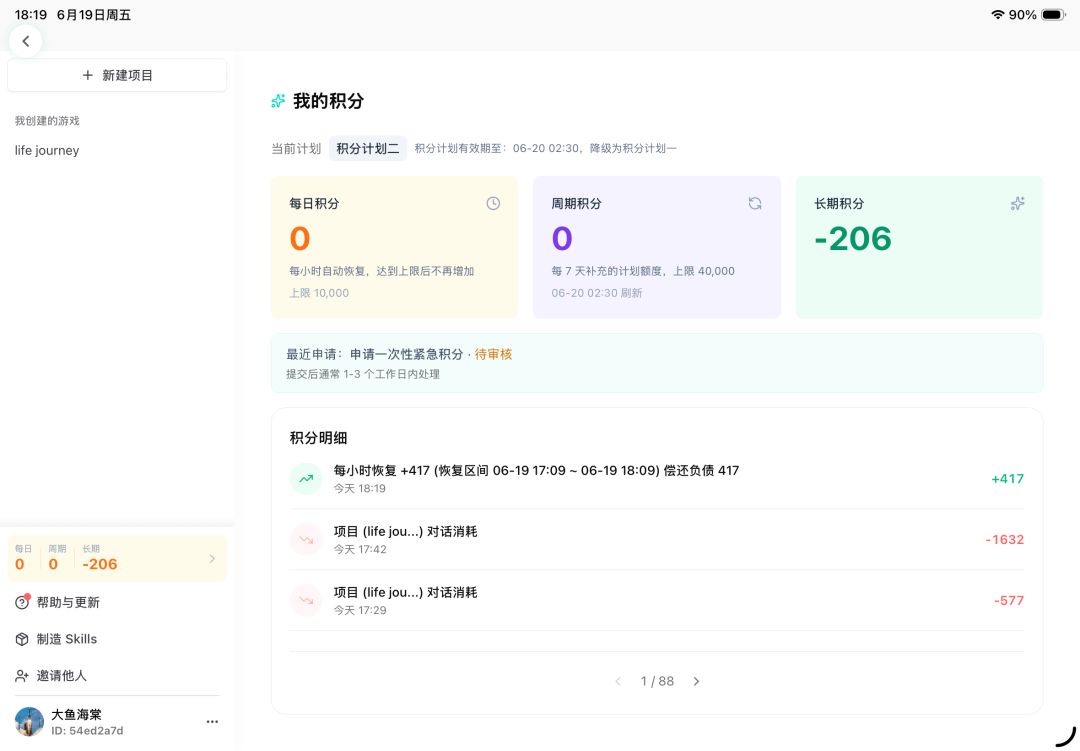Viewport: 1080px width, 751px height.
Task: Open the -577 对话消耗 record at 17:29
Action: tap(656, 600)
